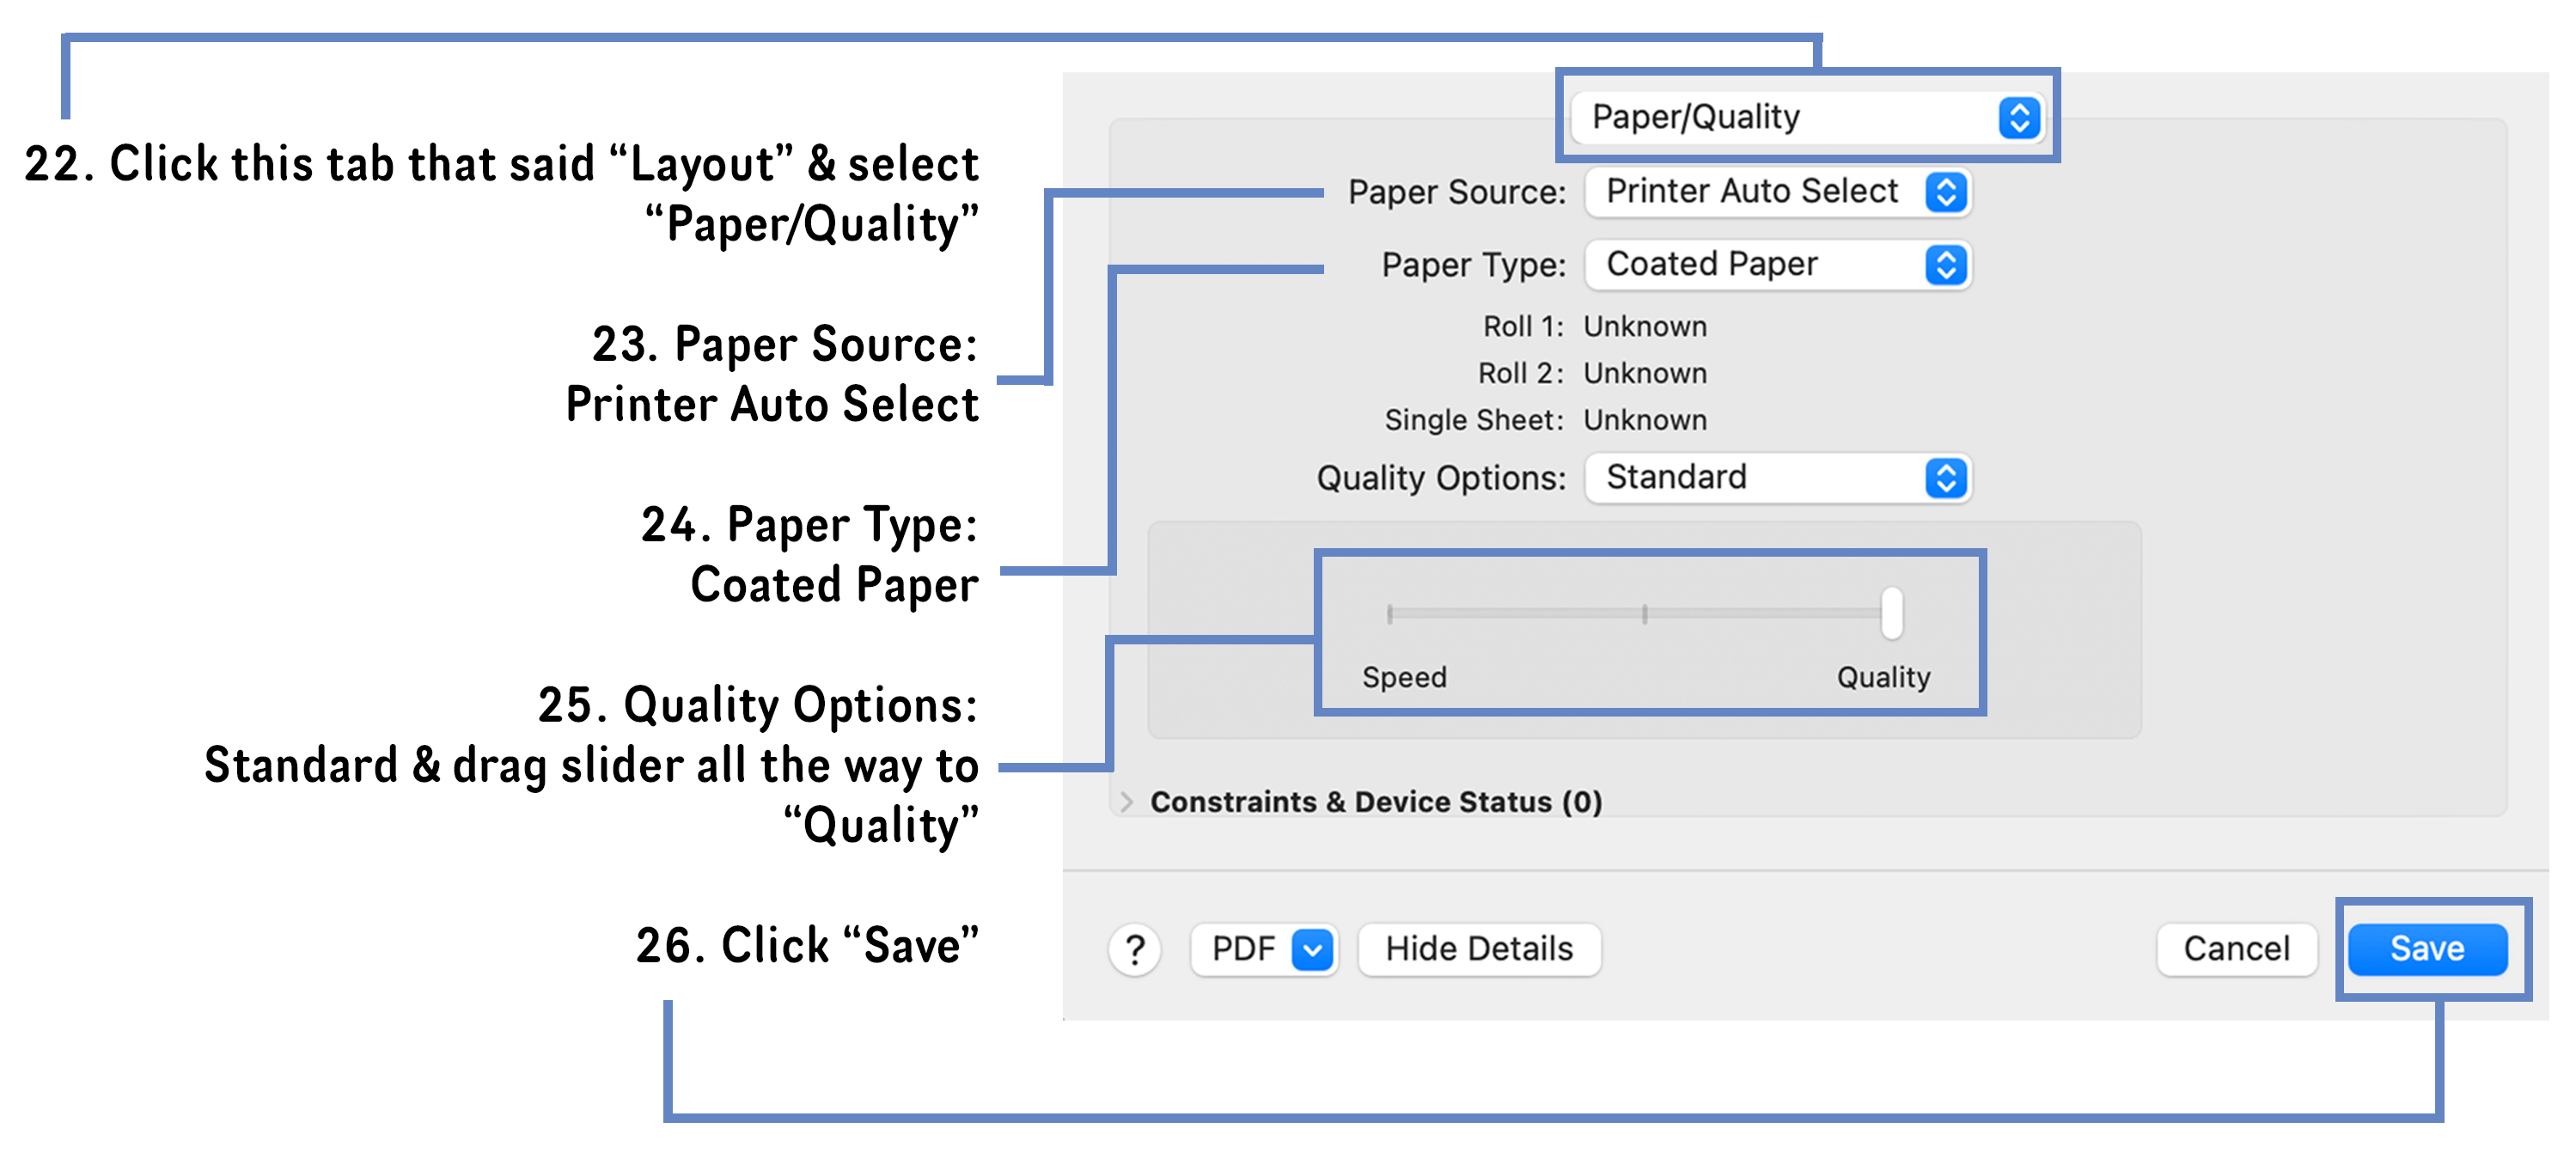Image resolution: width=2576 pixels, height=1159 pixels.
Task: Click the Paper/Quality pane selector arrows icon
Action: coord(2020,117)
